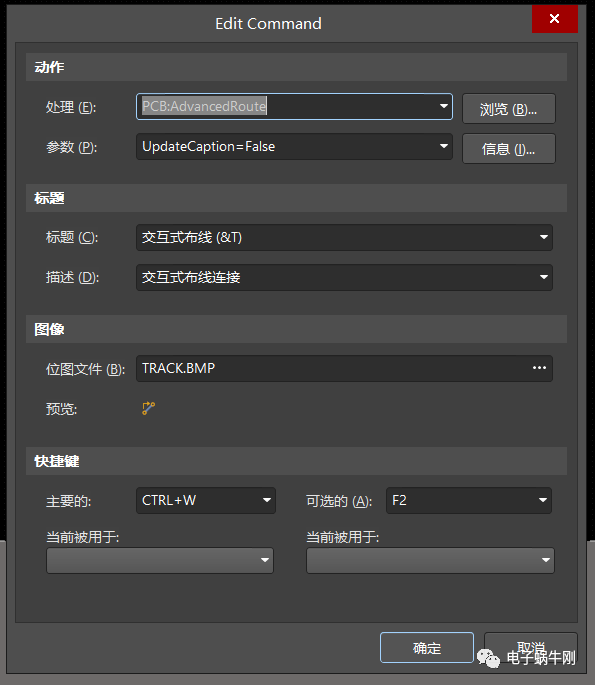595x685 pixels.
Task: Expand the 处理 process dropdown arrow
Action: click(x=444, y=107)
